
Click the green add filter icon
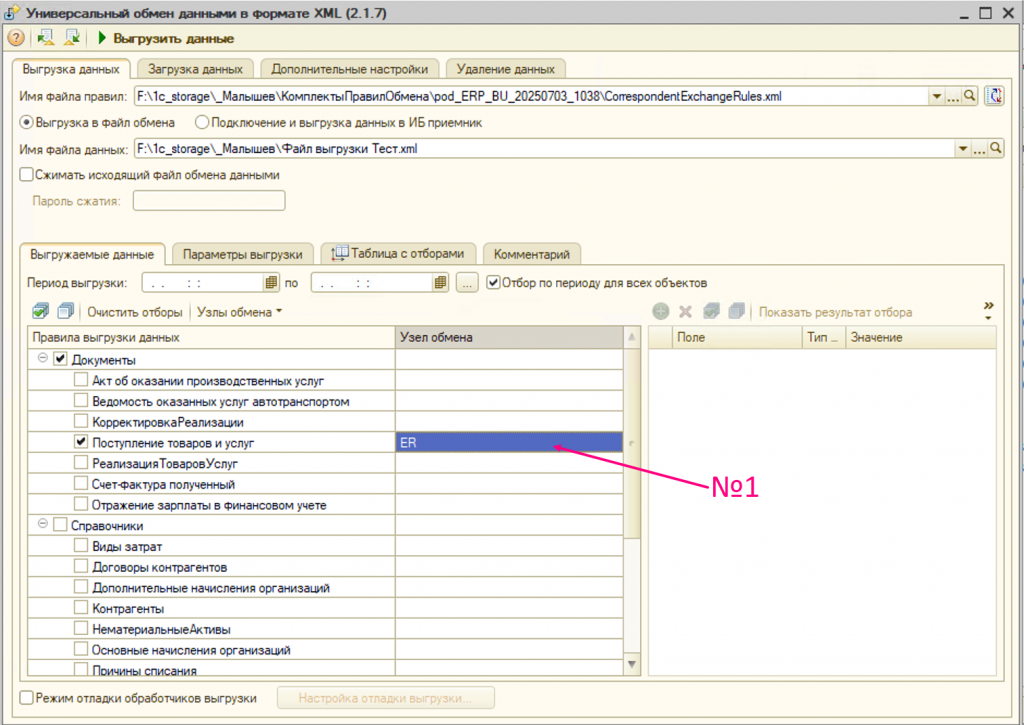660,312
